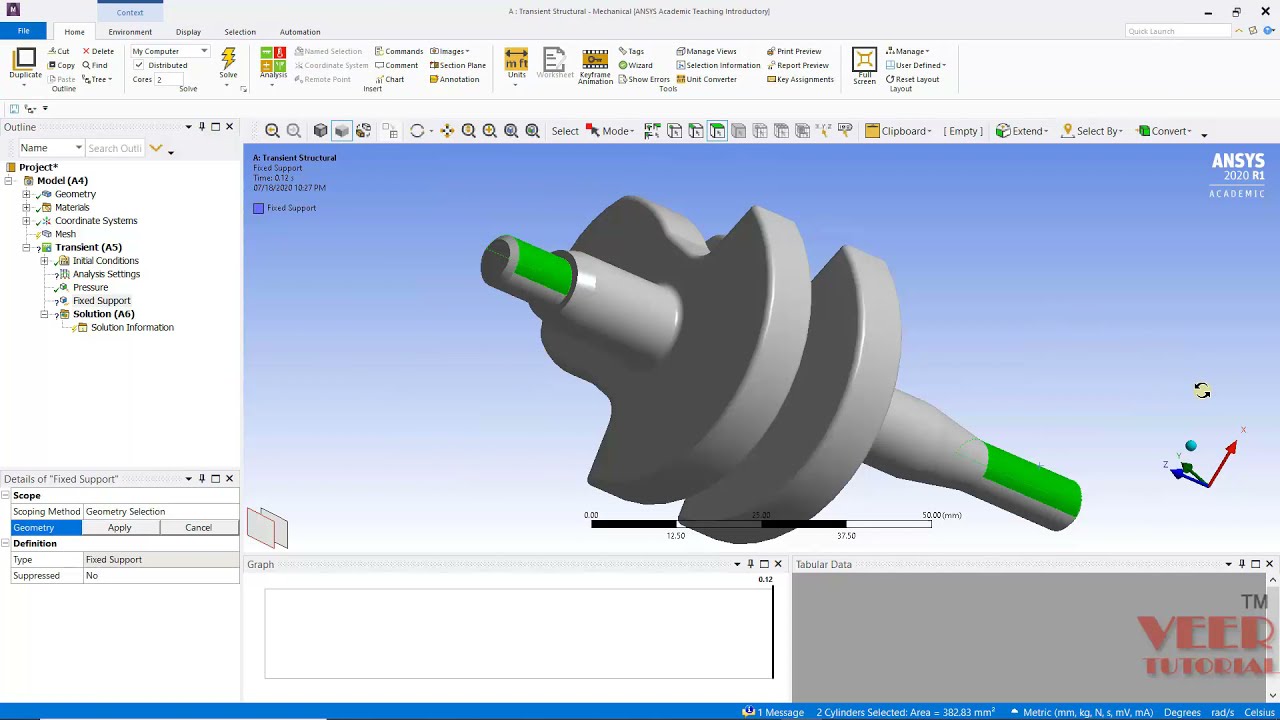The width and height of the screenshot is (1280, 720).
Task: Click the Context tab header
Action: tap(130, 12)
